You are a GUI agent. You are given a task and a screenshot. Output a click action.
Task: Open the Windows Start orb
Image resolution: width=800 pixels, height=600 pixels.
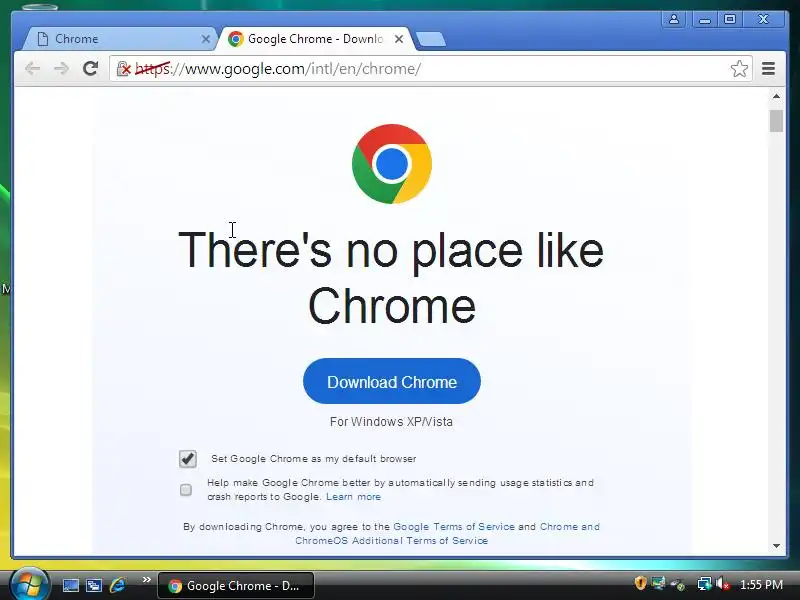coord(29,584)
